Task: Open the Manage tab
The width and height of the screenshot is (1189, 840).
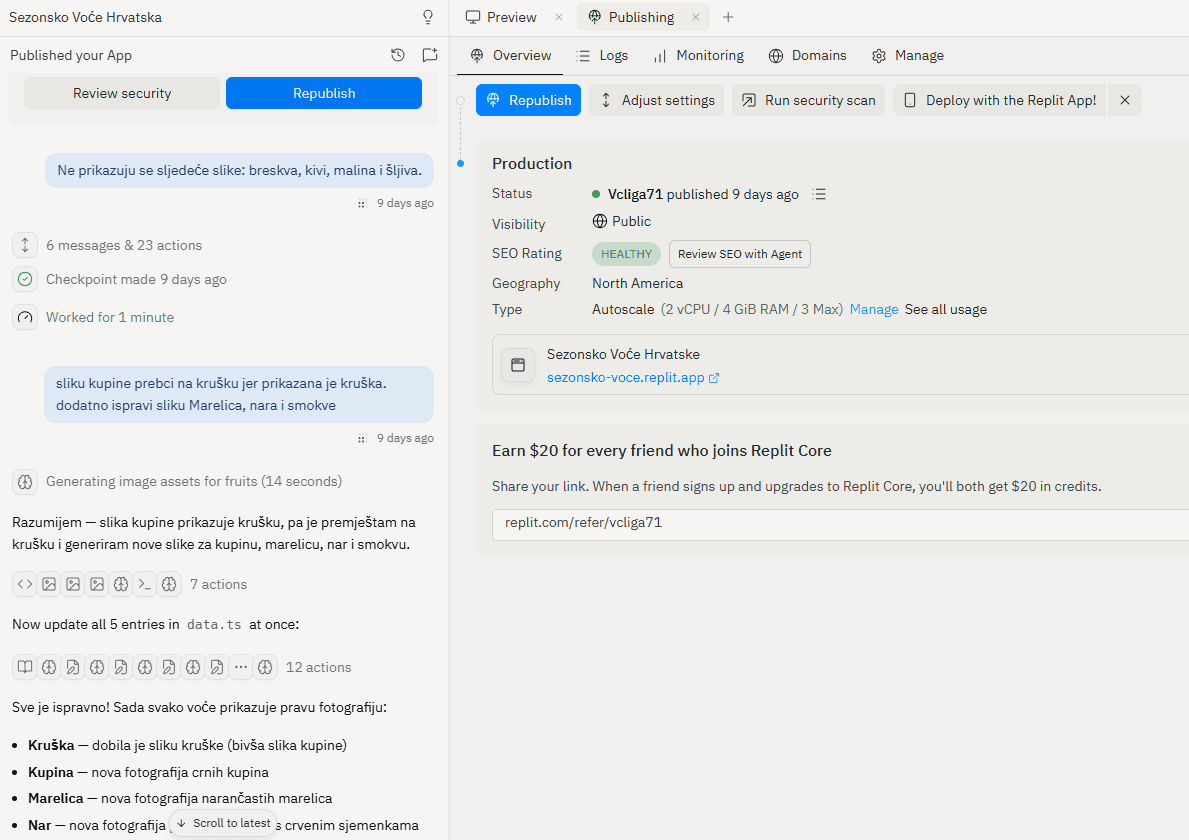Action: [x=908, y=55]
